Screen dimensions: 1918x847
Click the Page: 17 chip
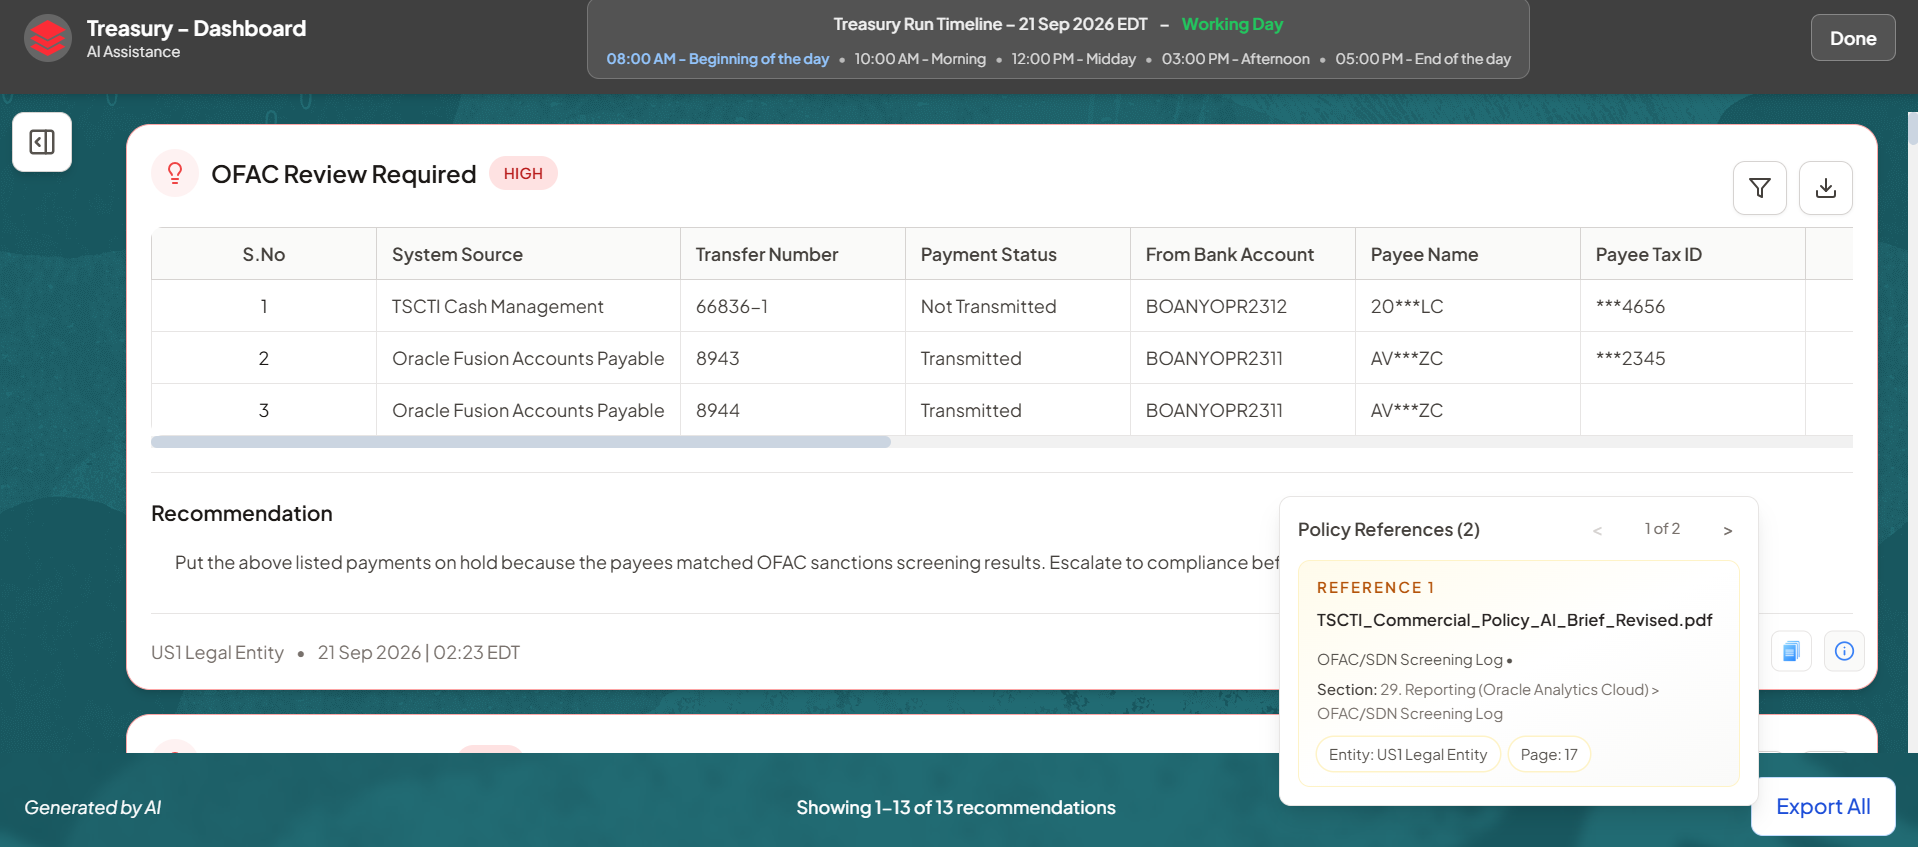pyautogui.click(x=1549, y=754)
